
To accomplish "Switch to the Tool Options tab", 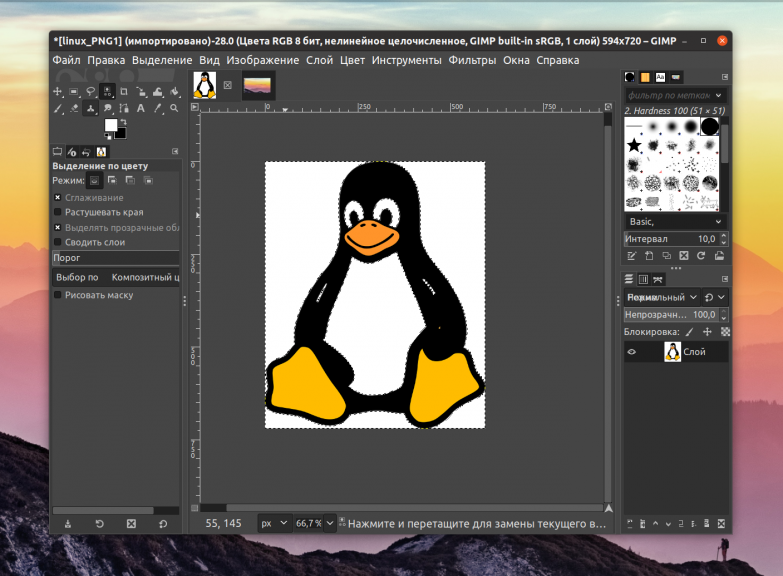I will coord(58,151).
